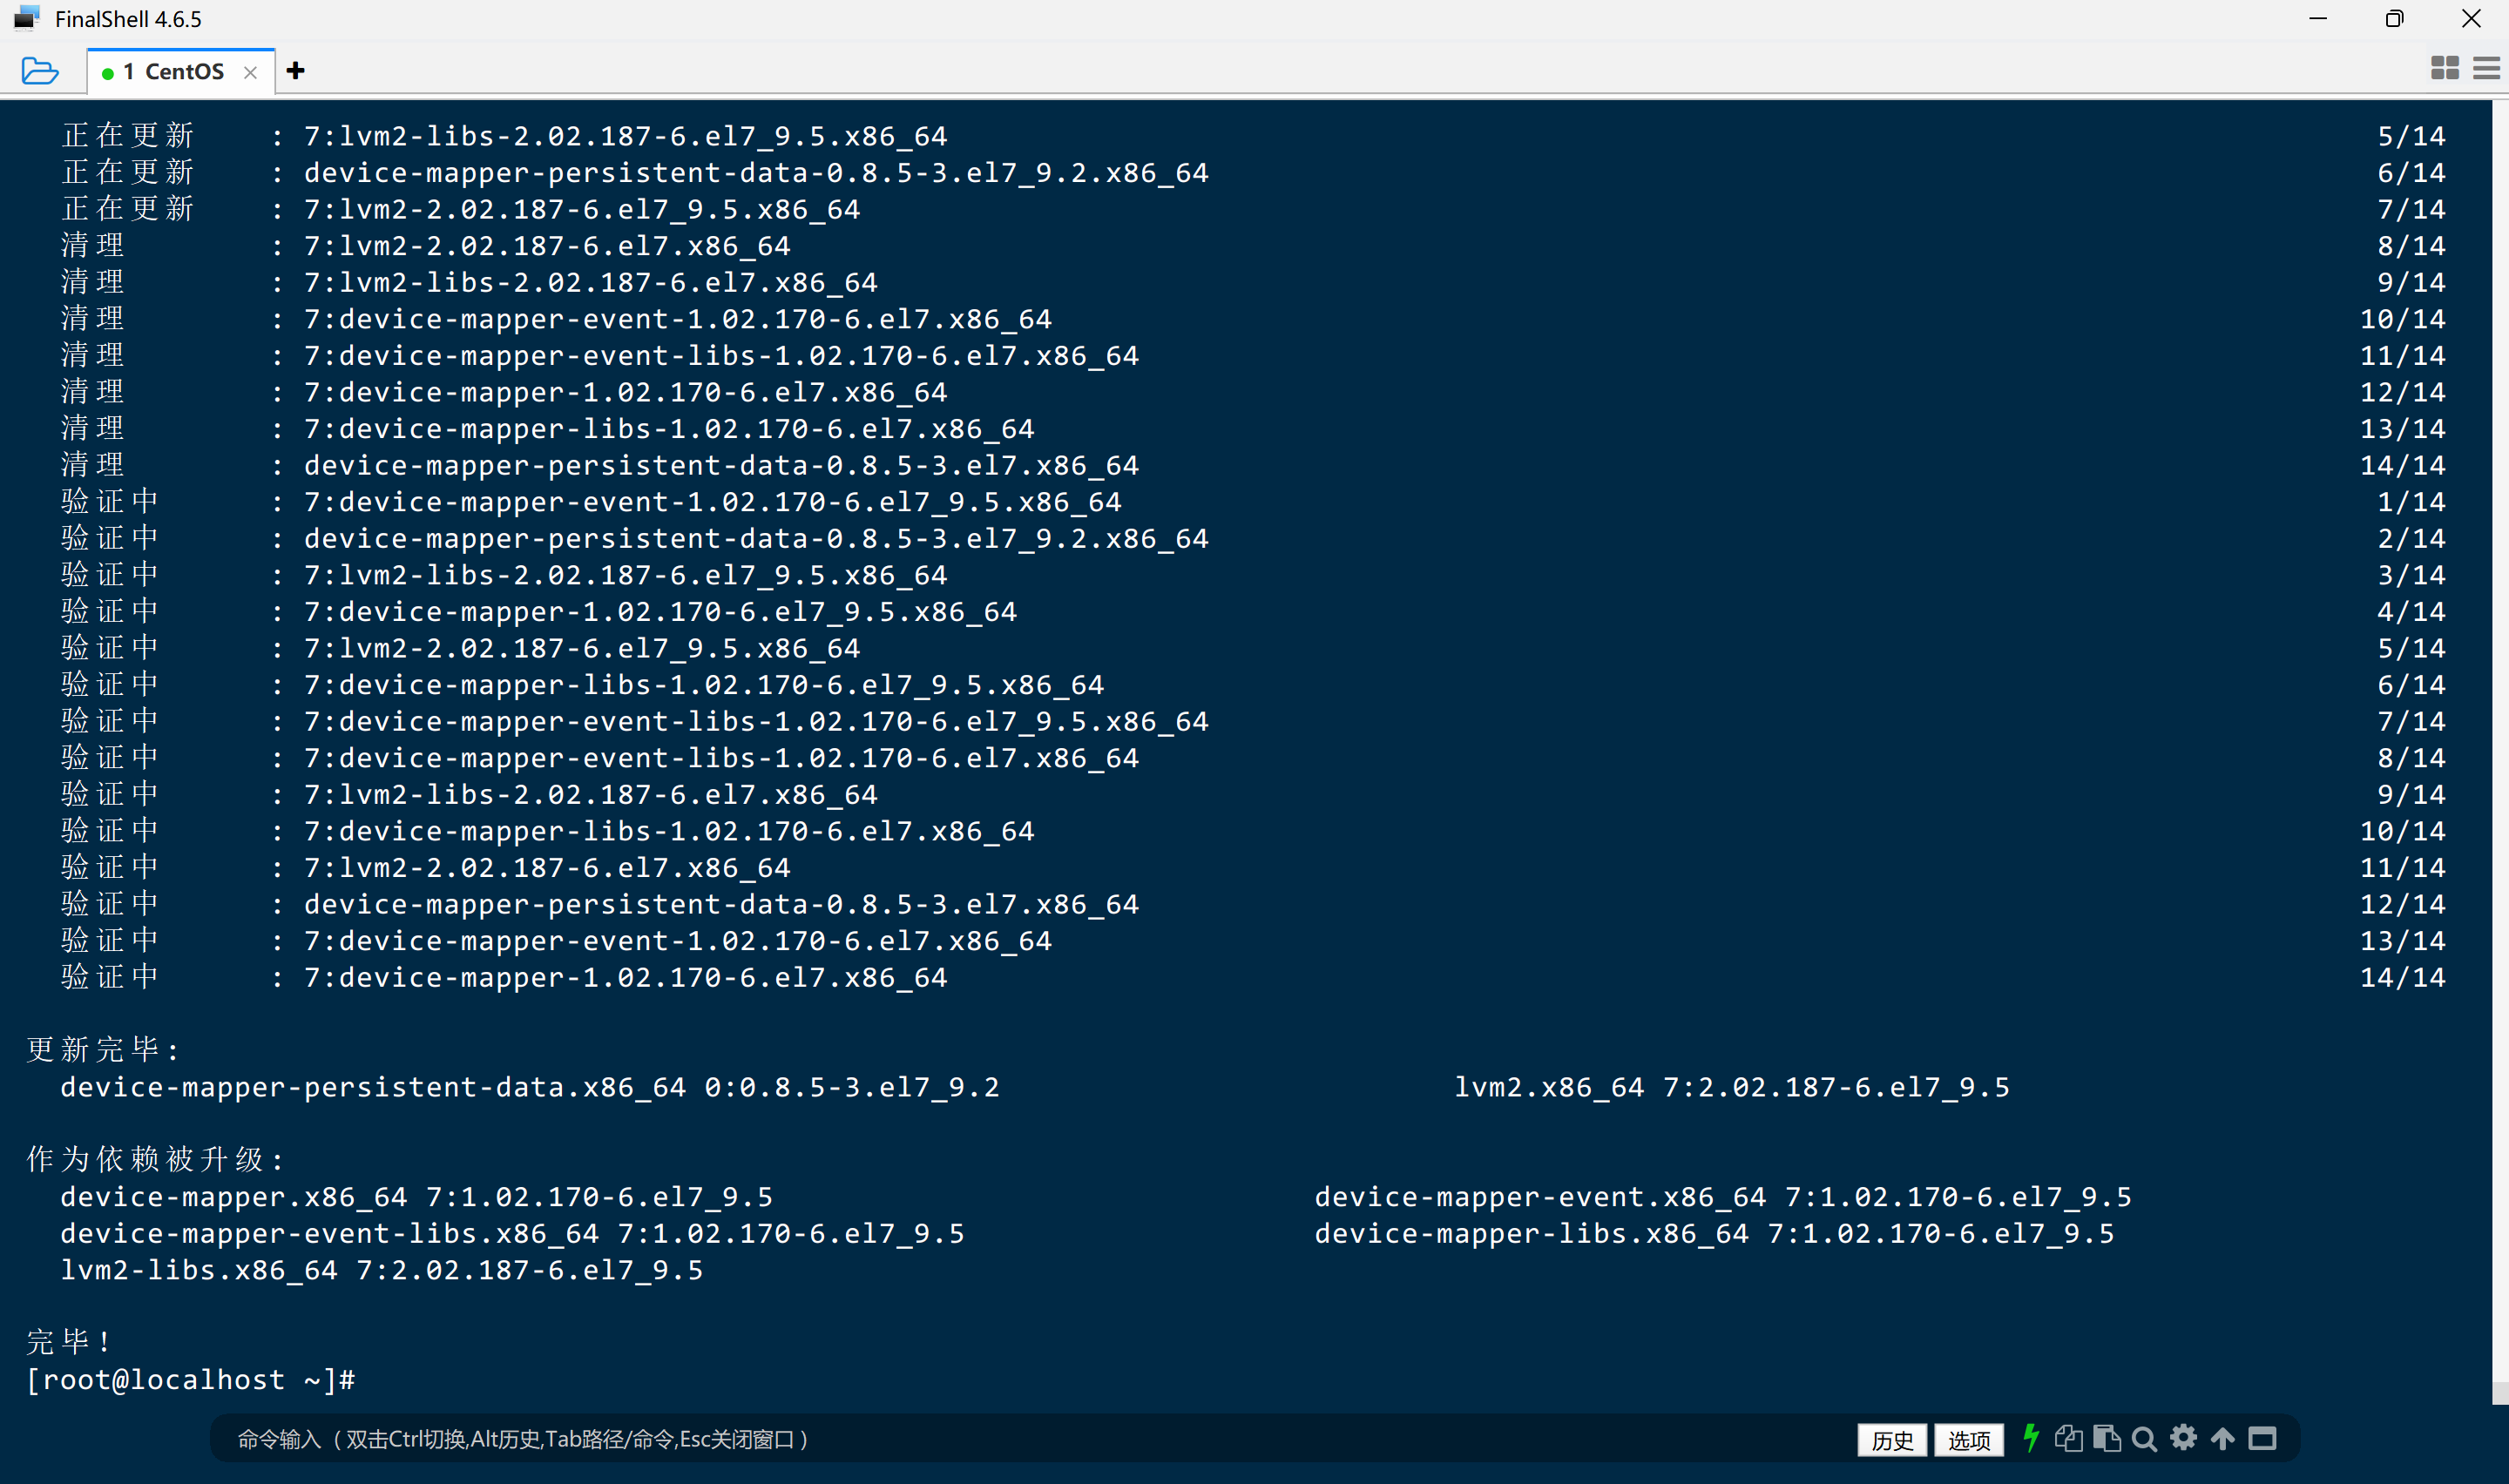The height and width of the screenshot is (1484, 2509).
Task: Click the 历史 history button
Action: (x=1891, y=1439)
